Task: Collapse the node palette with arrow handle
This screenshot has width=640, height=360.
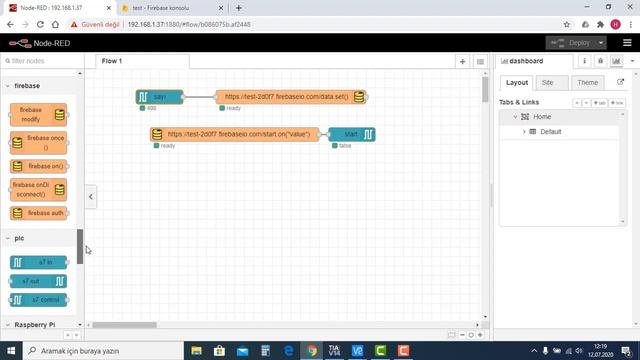Action: (x=91, y=197)
